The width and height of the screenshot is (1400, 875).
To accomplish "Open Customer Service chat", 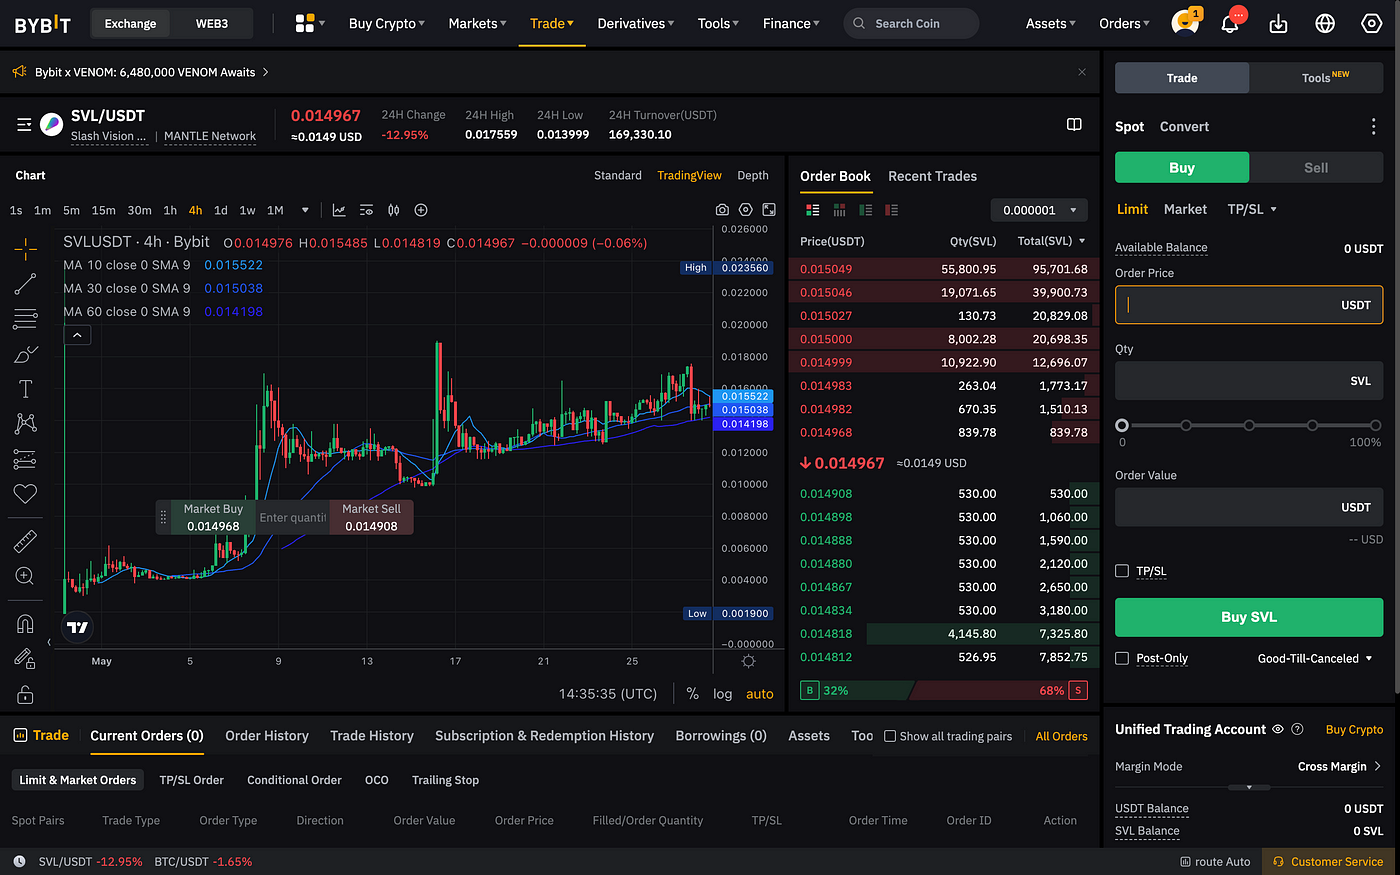I will 1329,861.
